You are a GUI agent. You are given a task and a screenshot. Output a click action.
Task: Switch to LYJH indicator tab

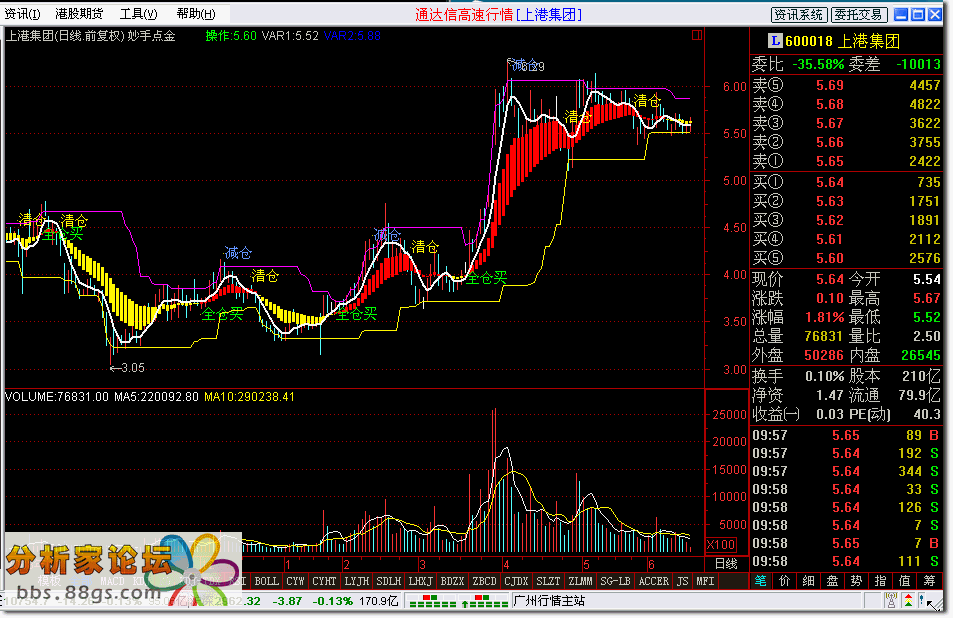click(x=356, y=582)
